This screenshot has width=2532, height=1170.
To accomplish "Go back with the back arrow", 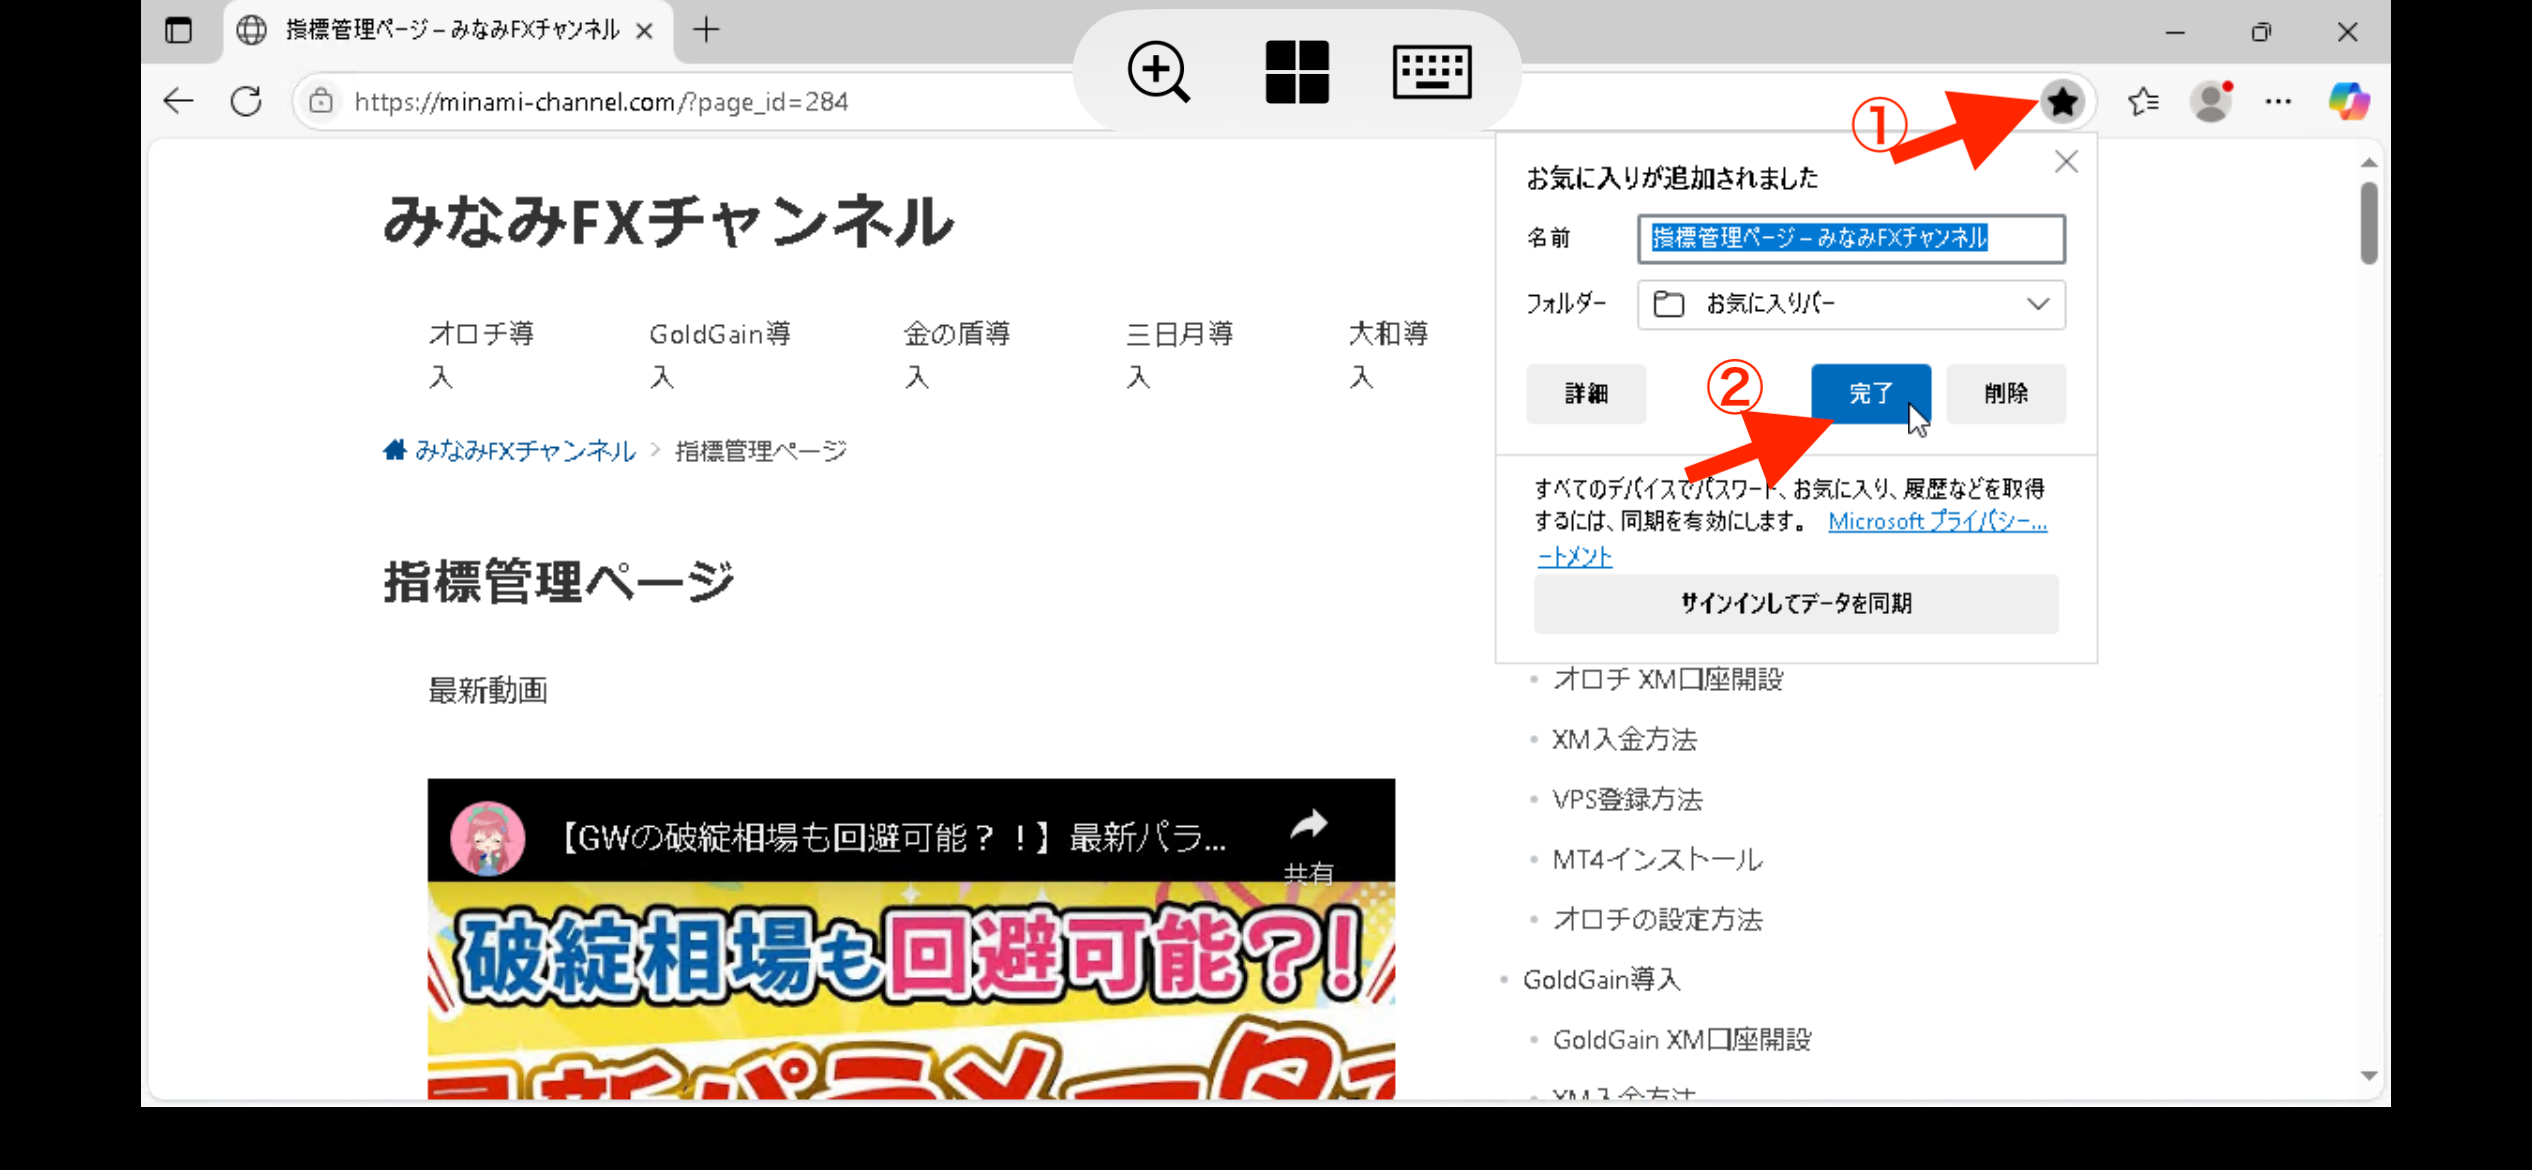I will point(178,101).
